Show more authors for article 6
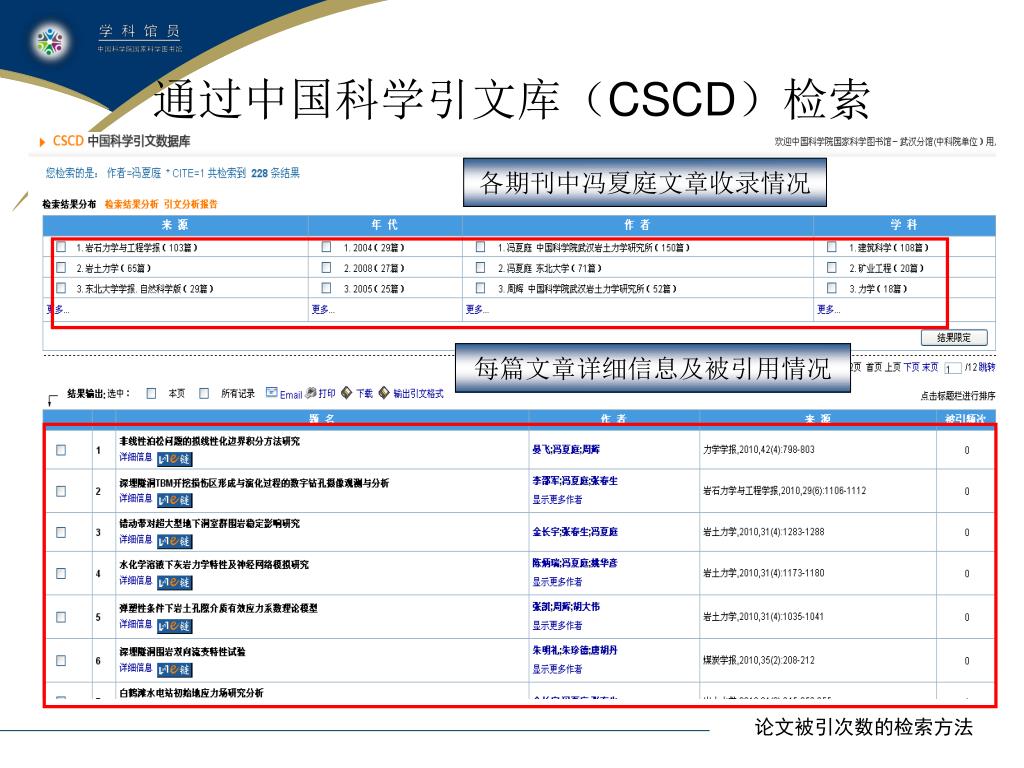The width and height of the screenshot is (1024, 768). (x=557, y=669)
